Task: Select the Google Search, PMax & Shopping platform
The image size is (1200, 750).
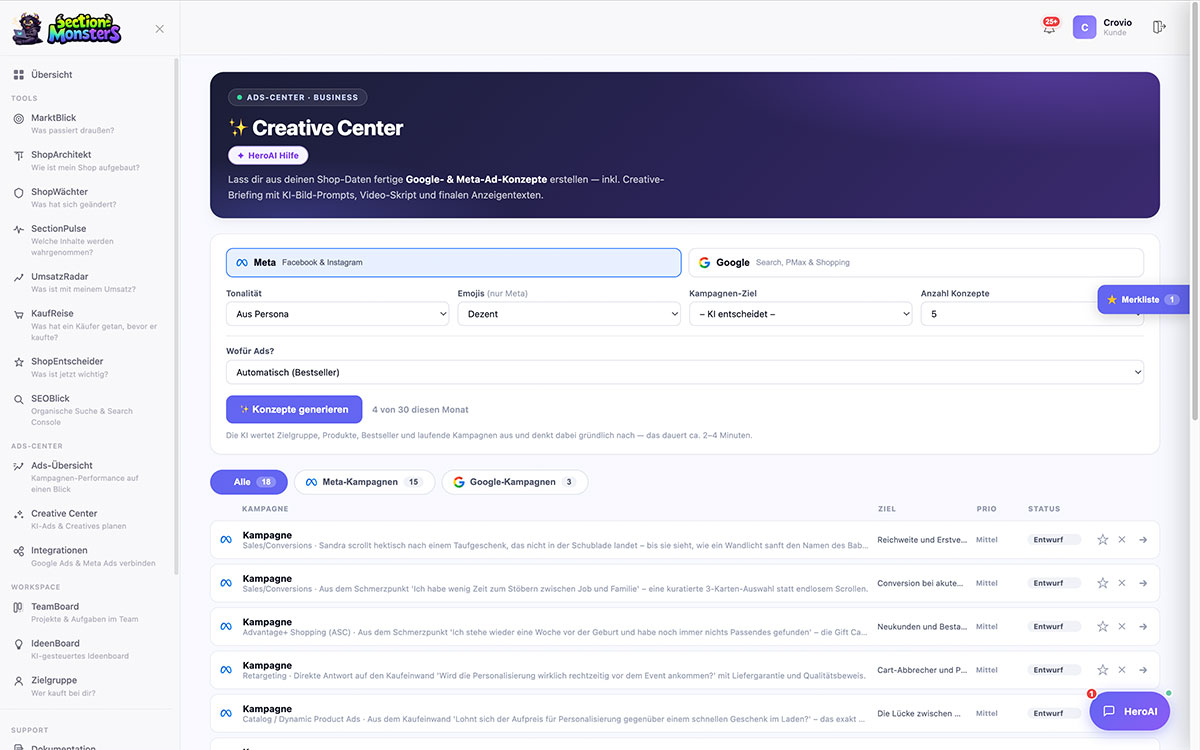Action: tap(916, 262)
